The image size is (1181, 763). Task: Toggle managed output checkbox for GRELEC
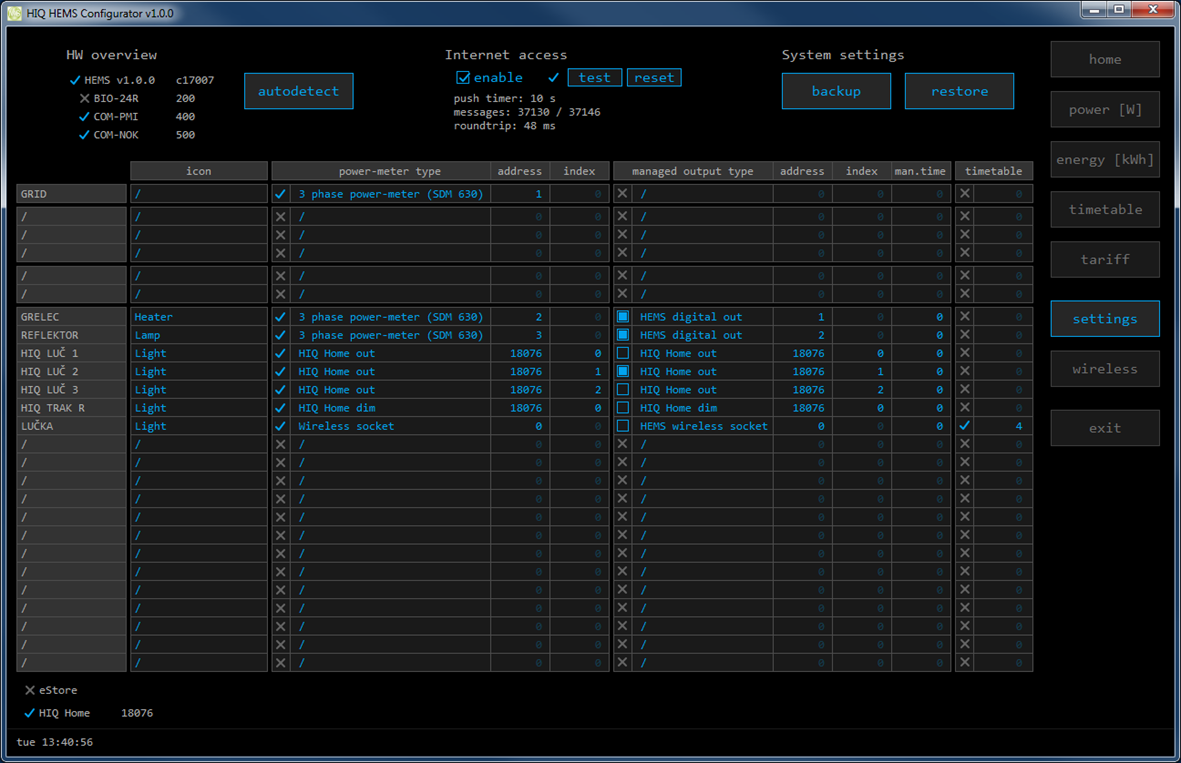(x=623, y=317)
